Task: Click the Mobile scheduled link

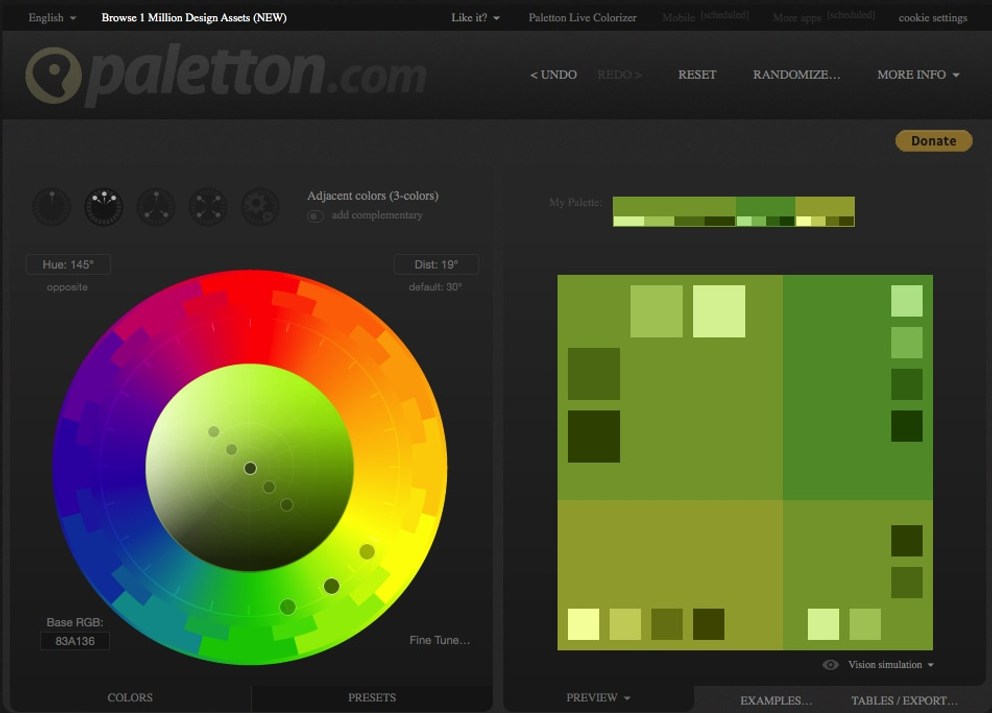Action: pos(705,16)
